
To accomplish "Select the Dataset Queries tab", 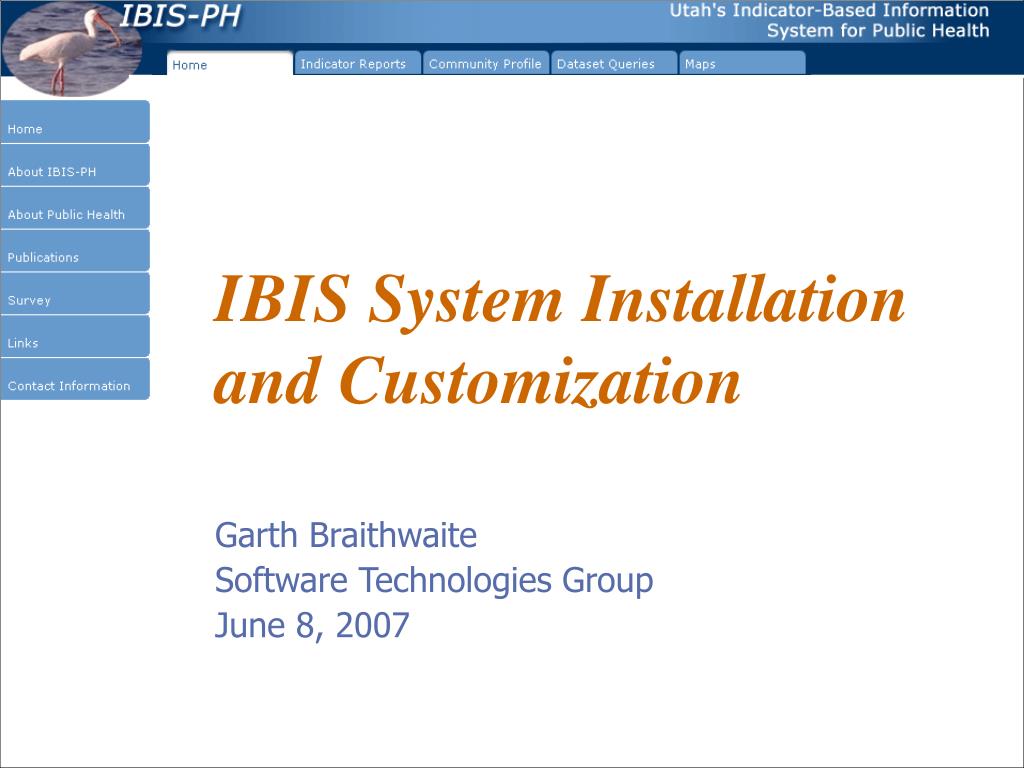I will [x=614, y=63].
